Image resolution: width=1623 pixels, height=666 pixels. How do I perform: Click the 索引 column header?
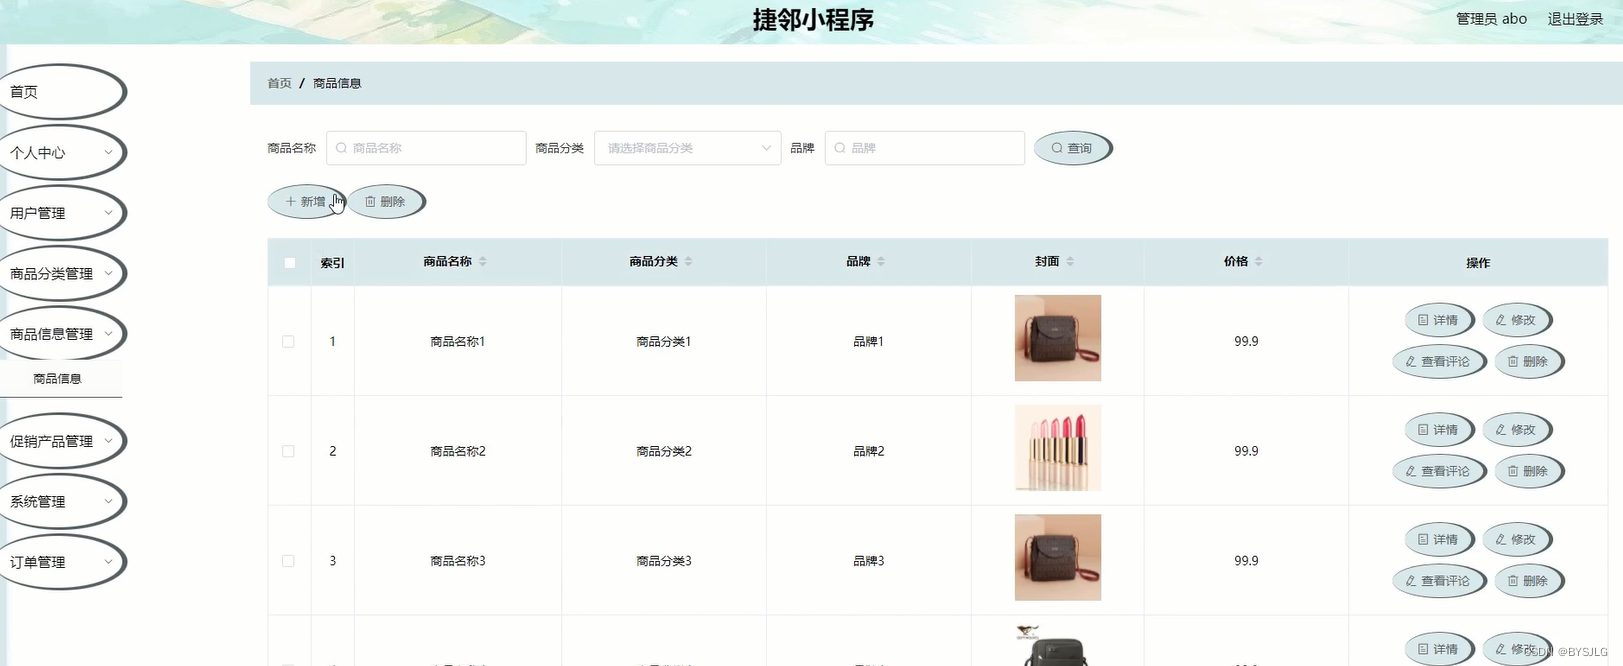[332, 263]
